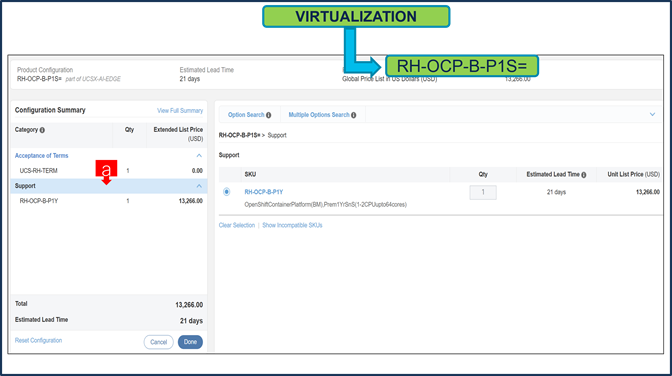Click the Qty field for RH-OCP-B-P1Y

click(x=483, y=192)
